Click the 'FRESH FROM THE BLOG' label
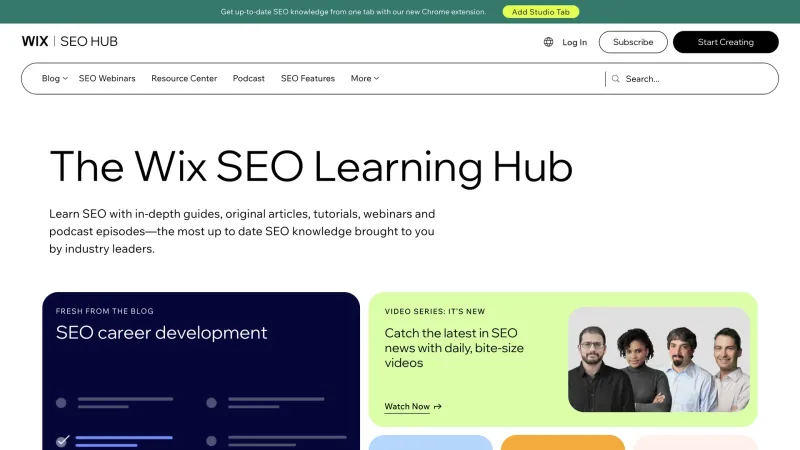This screenshot has width=800, height=450. 105,311
